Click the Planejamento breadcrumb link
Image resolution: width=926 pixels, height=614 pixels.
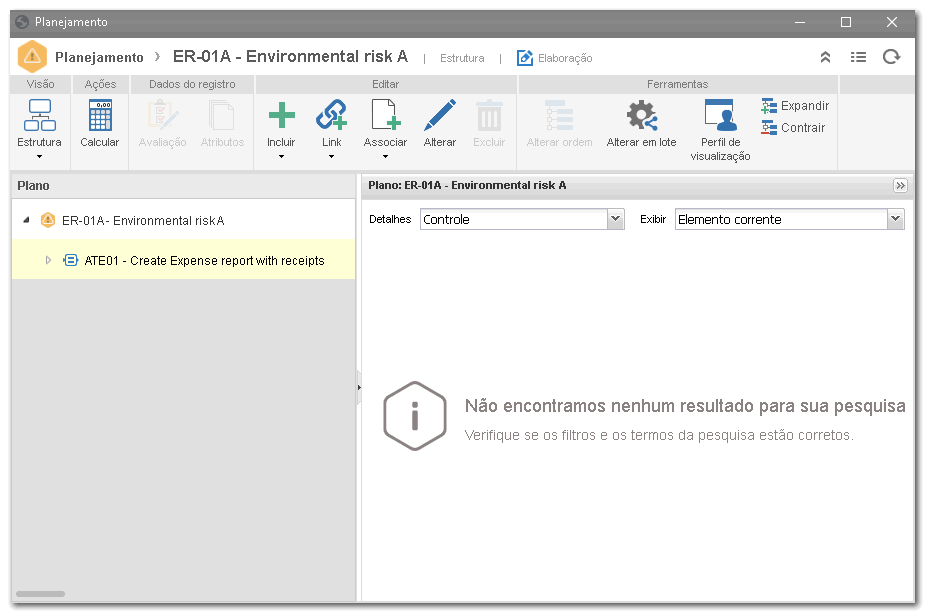coord(99,57)
